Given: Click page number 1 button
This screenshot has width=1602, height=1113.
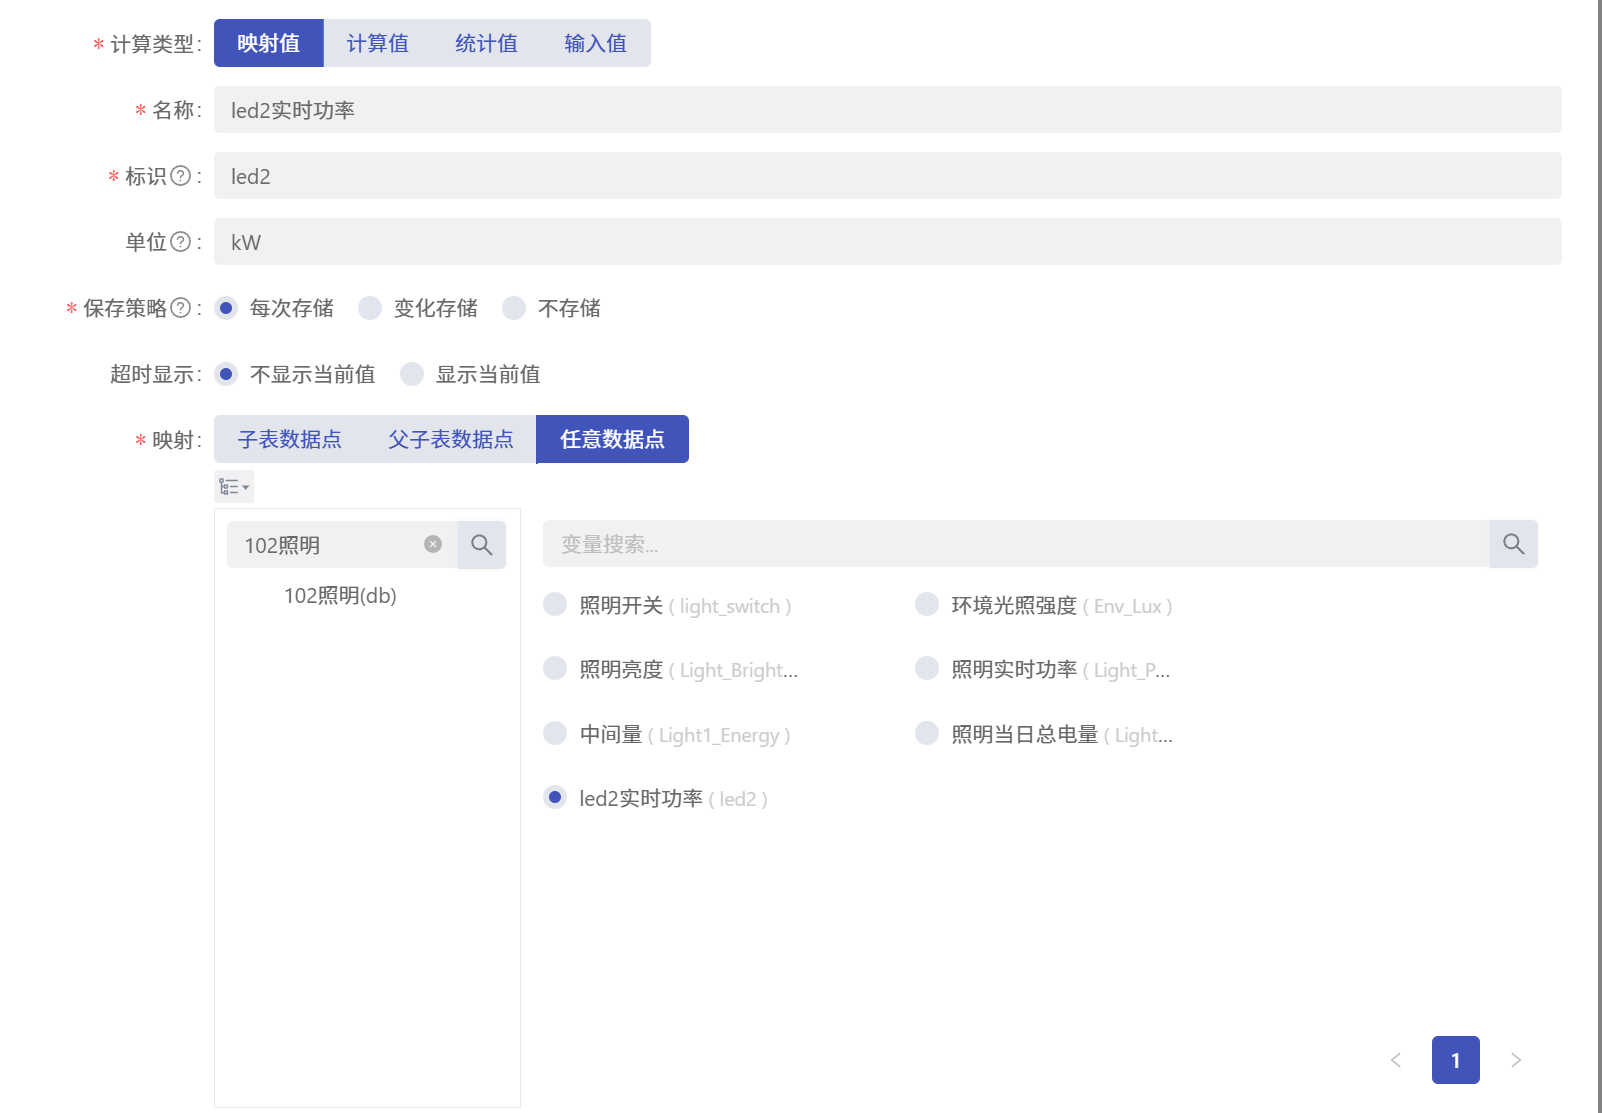Looking at the screenshot, I should [1456, 1060].
